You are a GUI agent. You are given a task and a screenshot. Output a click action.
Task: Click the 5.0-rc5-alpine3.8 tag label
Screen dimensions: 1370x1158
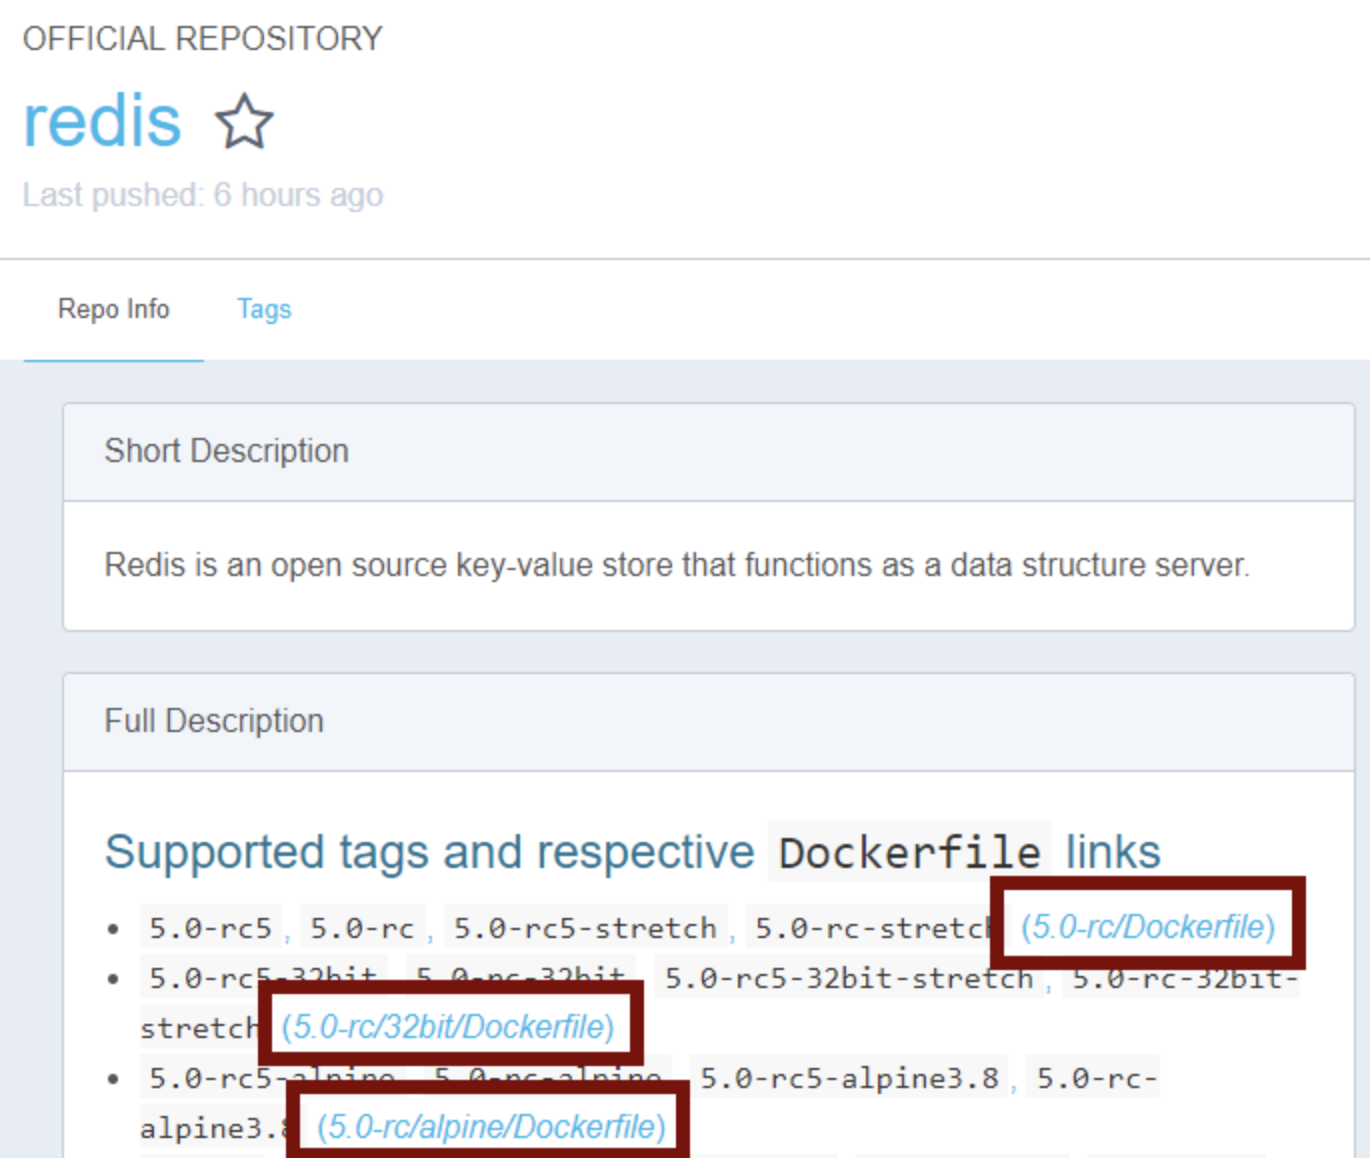(849, 1078)
